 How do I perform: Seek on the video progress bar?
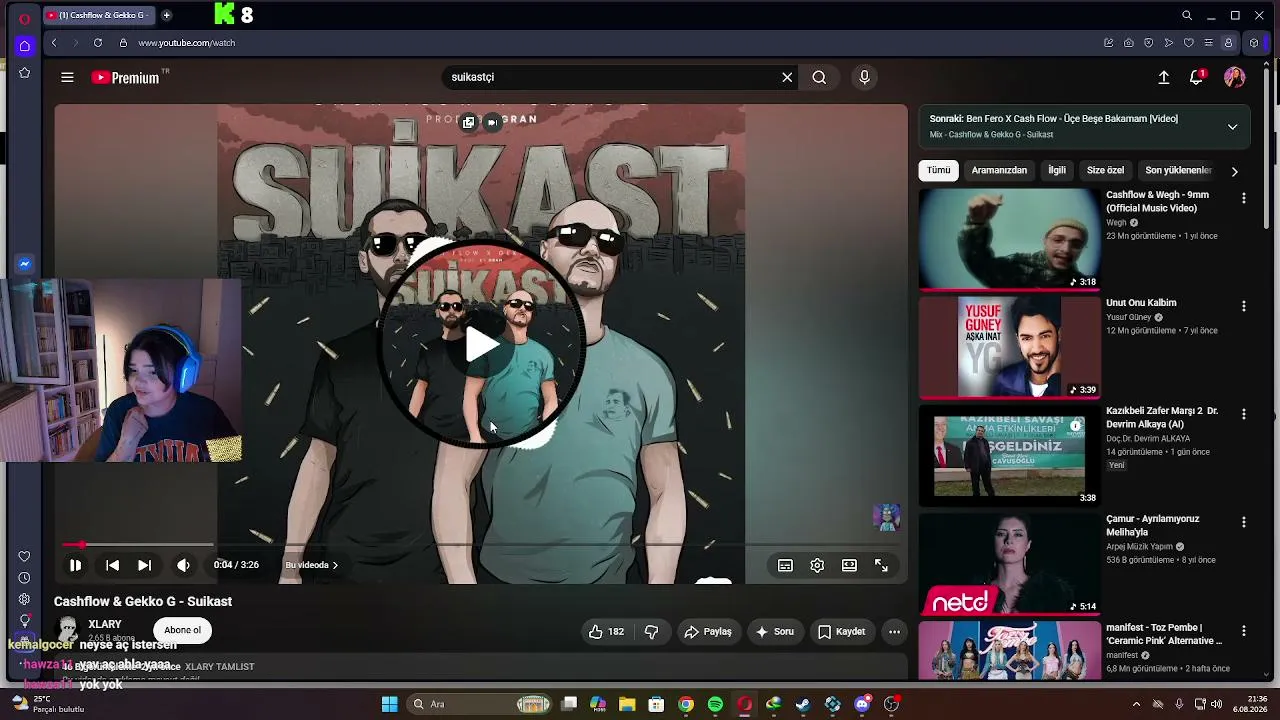point(481,545)
